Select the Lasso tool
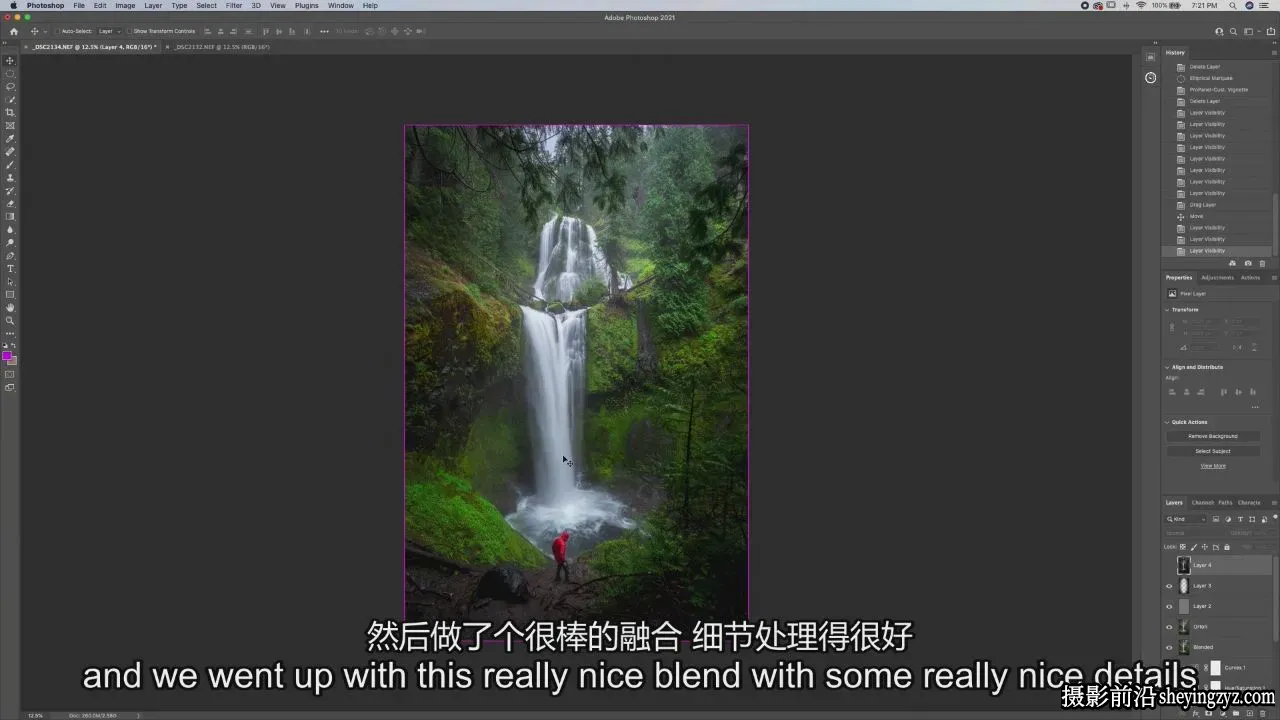 (10, 87)
